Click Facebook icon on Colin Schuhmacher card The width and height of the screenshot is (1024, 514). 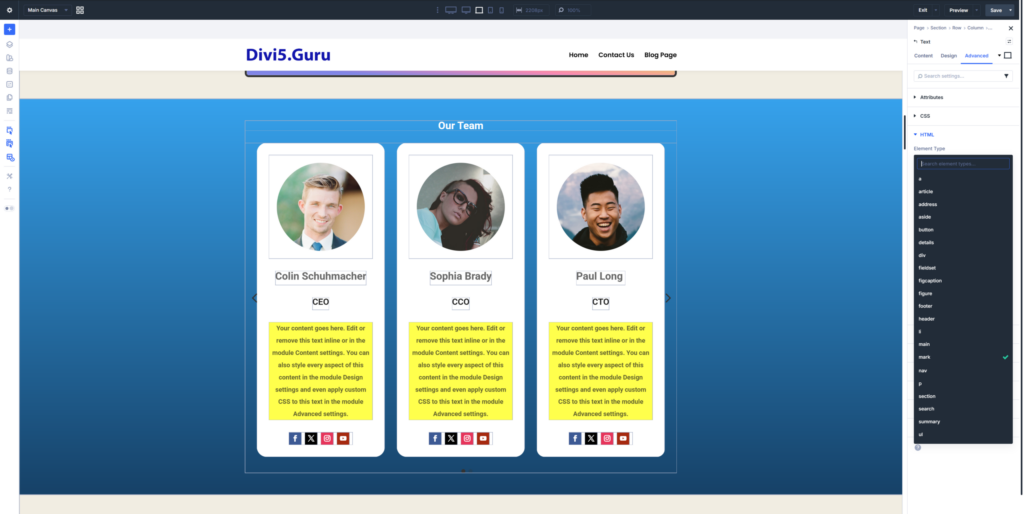coord(295,438)
